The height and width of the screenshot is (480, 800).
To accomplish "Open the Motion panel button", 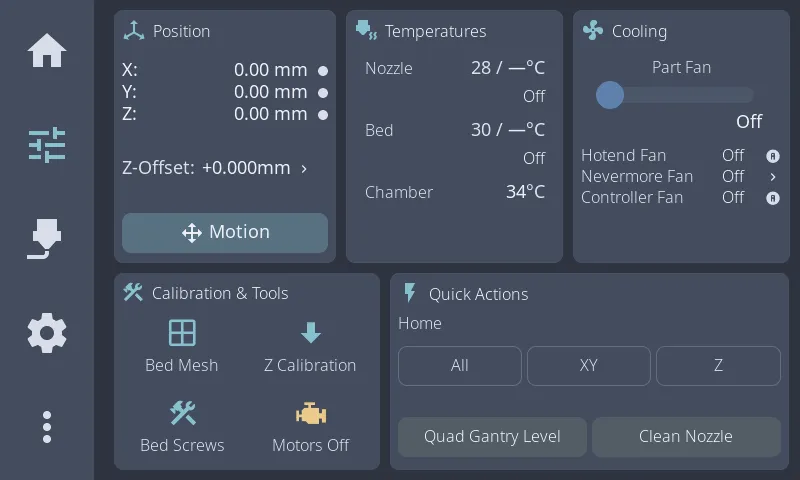I will point(225,233).
